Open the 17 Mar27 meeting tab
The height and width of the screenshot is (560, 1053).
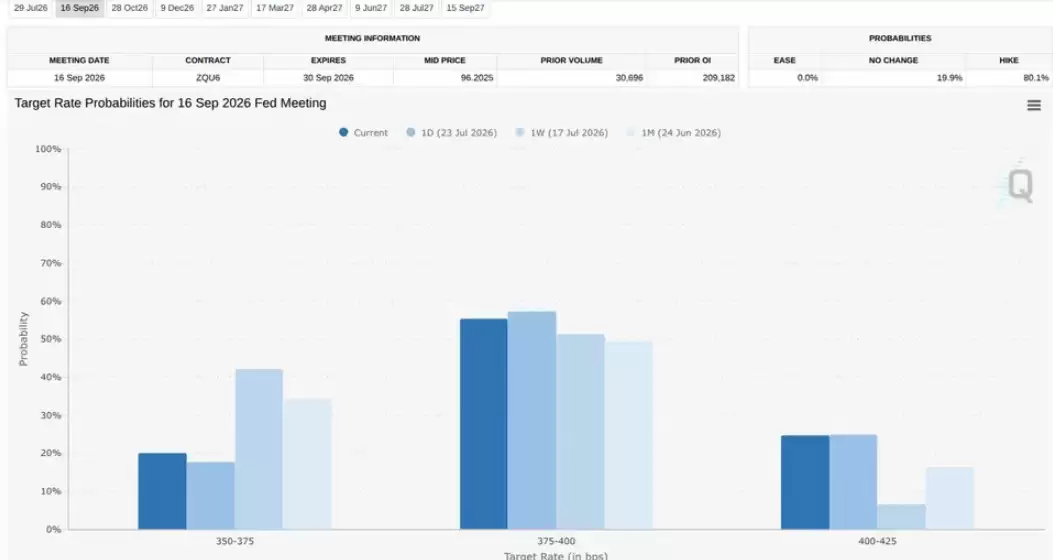point(275,8)
